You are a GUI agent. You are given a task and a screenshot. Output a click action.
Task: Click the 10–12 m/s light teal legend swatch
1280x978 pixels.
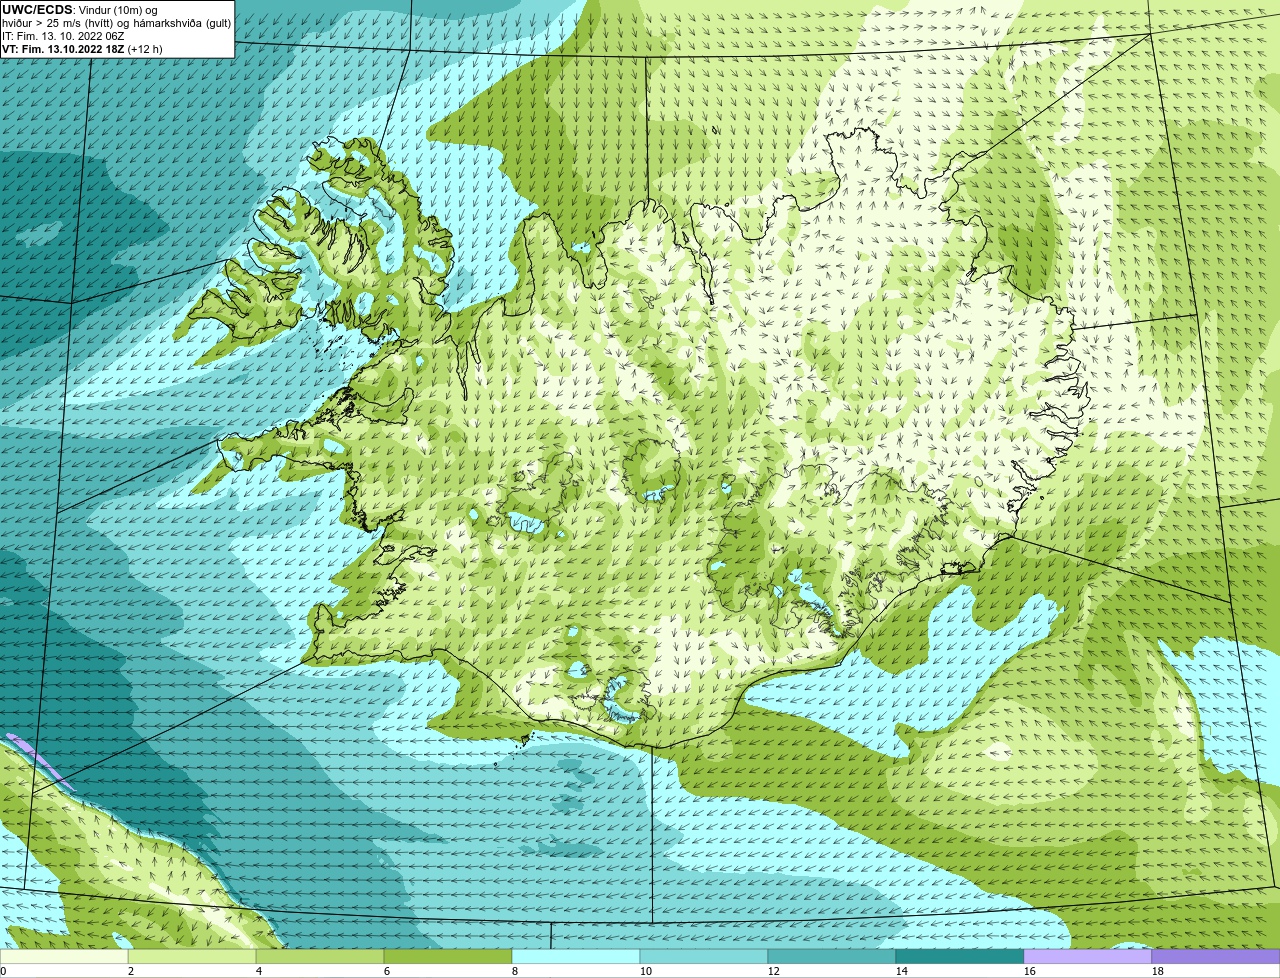[704, 957]
